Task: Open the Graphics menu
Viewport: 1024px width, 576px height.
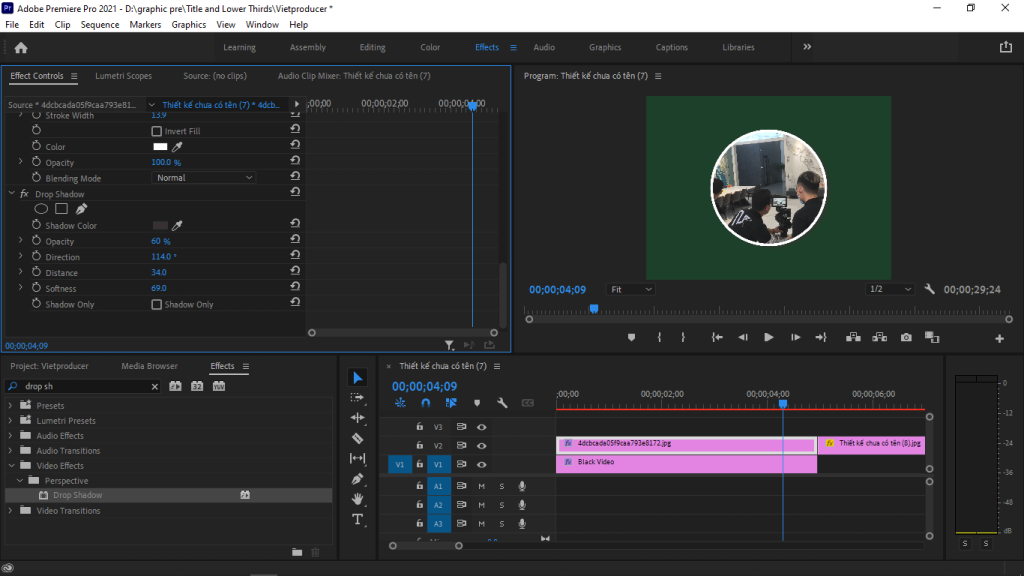Action: [x=189, y=24]
